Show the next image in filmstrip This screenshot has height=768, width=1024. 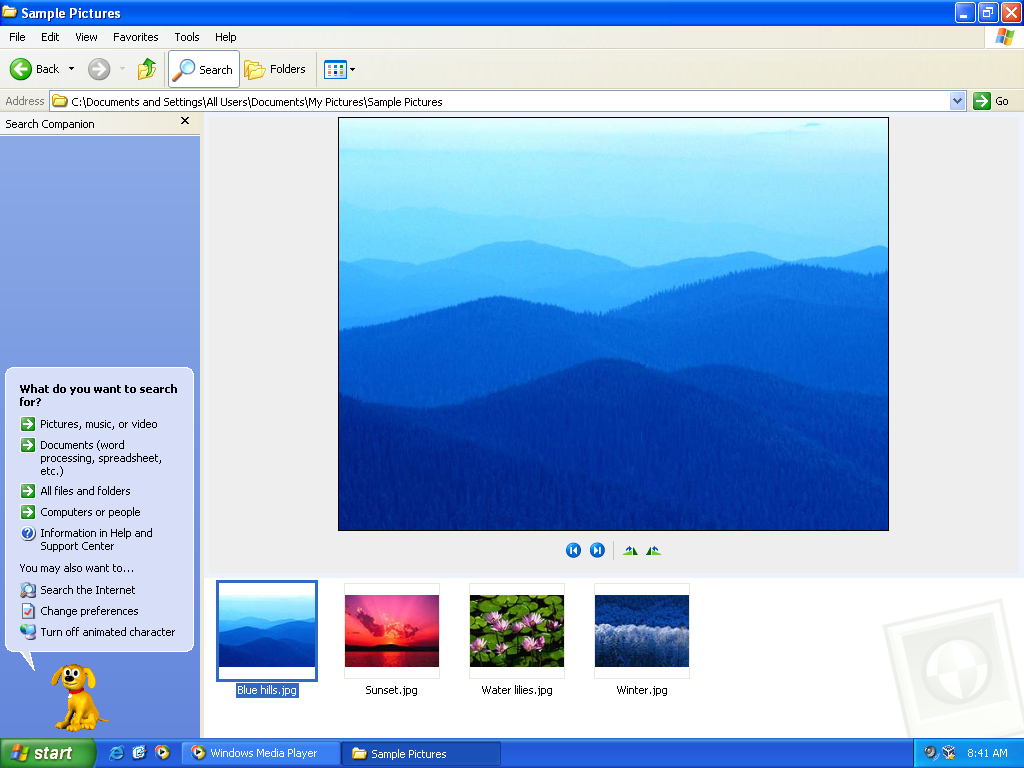597,551
